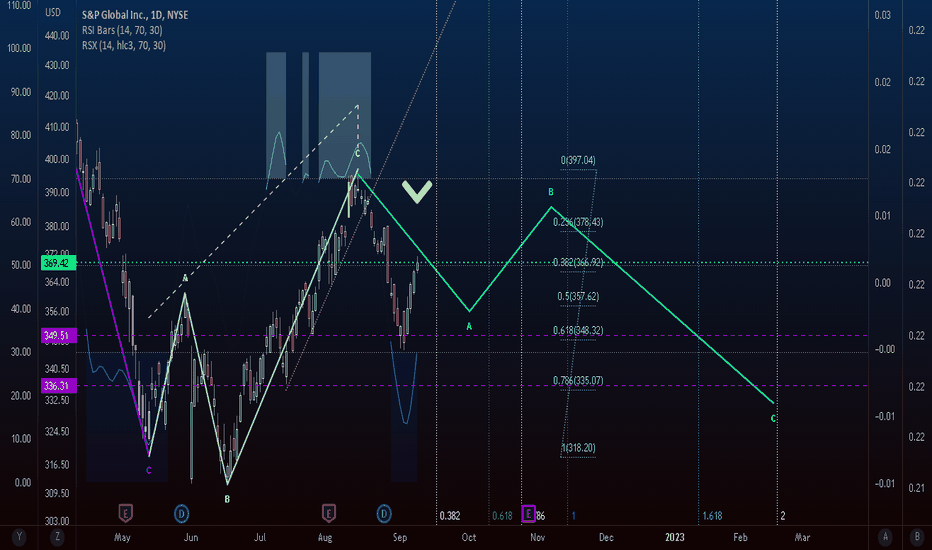Click the Jun label on time axis
The height and width of the screenshot is (550, 932).
click(191, 538)
